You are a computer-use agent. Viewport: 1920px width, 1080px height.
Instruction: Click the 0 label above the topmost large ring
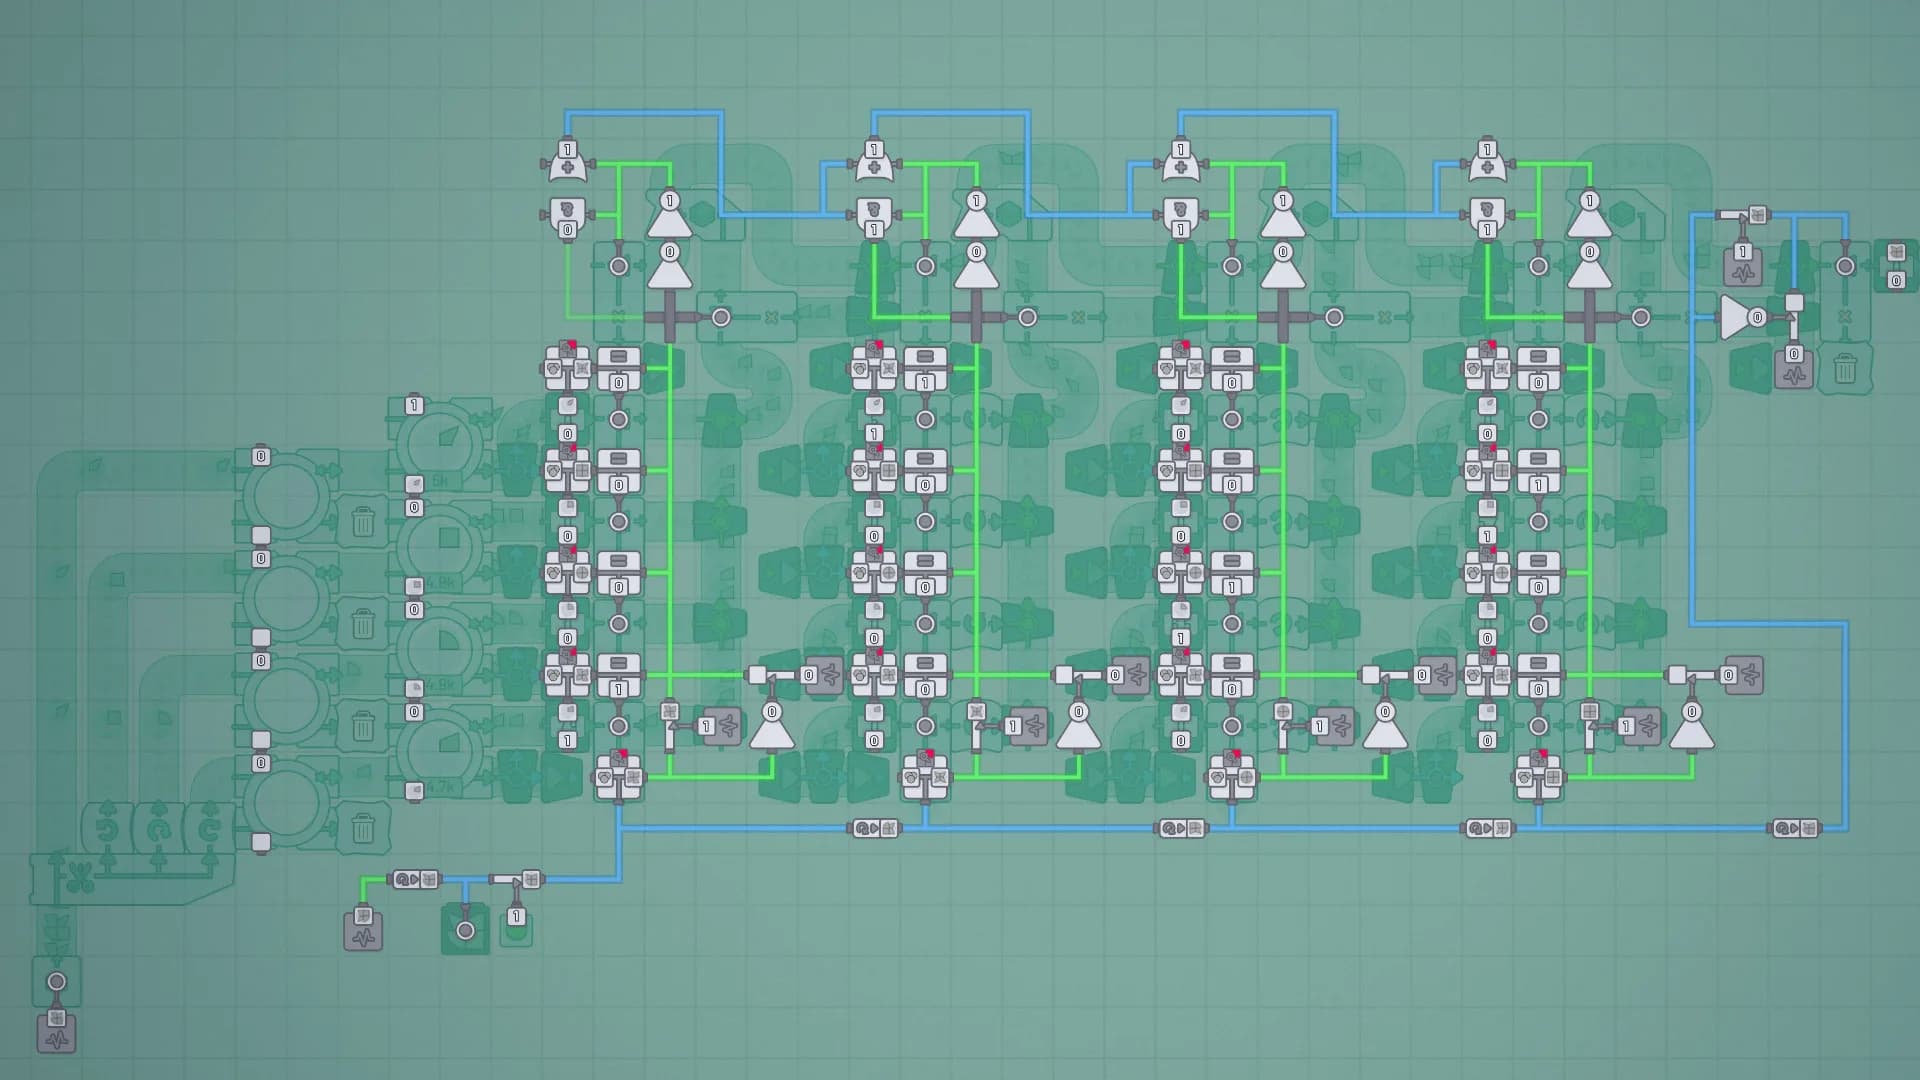tap(261, 456)
